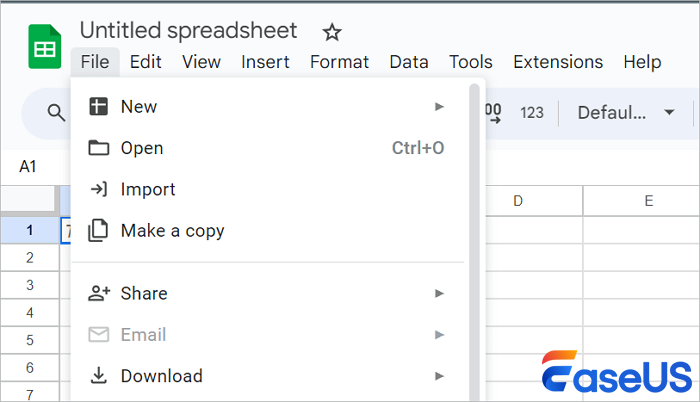The width and height of the screenshot is (700, 402).
Task: Click cell D1
Action: click(534, 230)
